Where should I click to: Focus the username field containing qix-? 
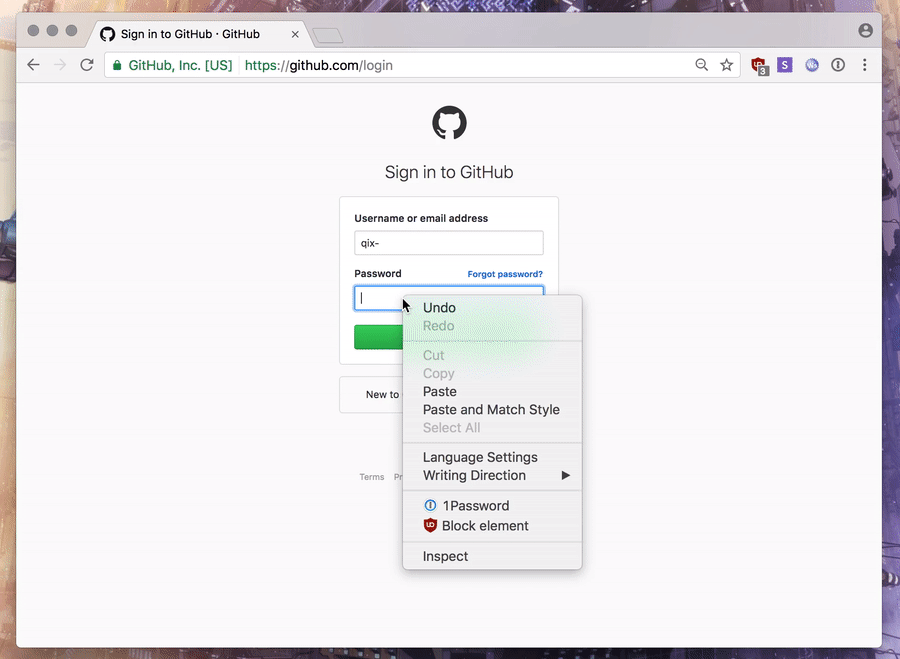pos(449,243)
